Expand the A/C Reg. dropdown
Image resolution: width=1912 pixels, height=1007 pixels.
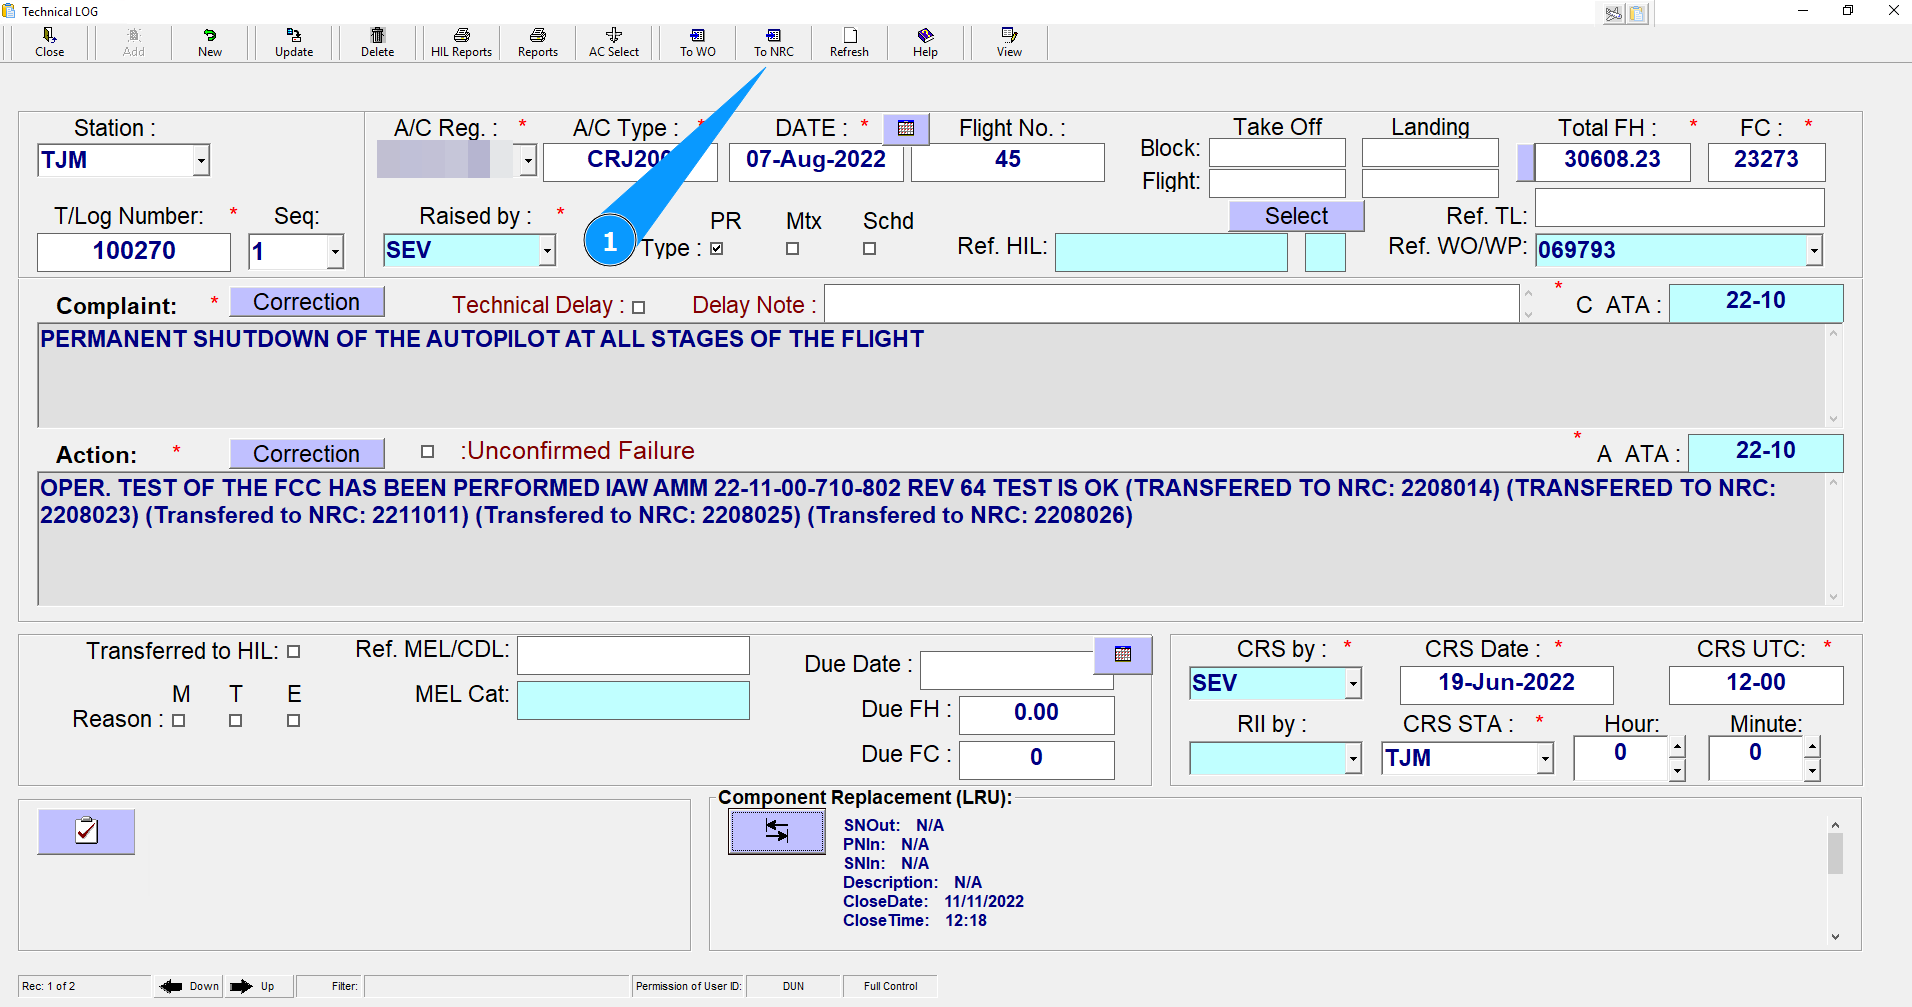coord(528,160)
